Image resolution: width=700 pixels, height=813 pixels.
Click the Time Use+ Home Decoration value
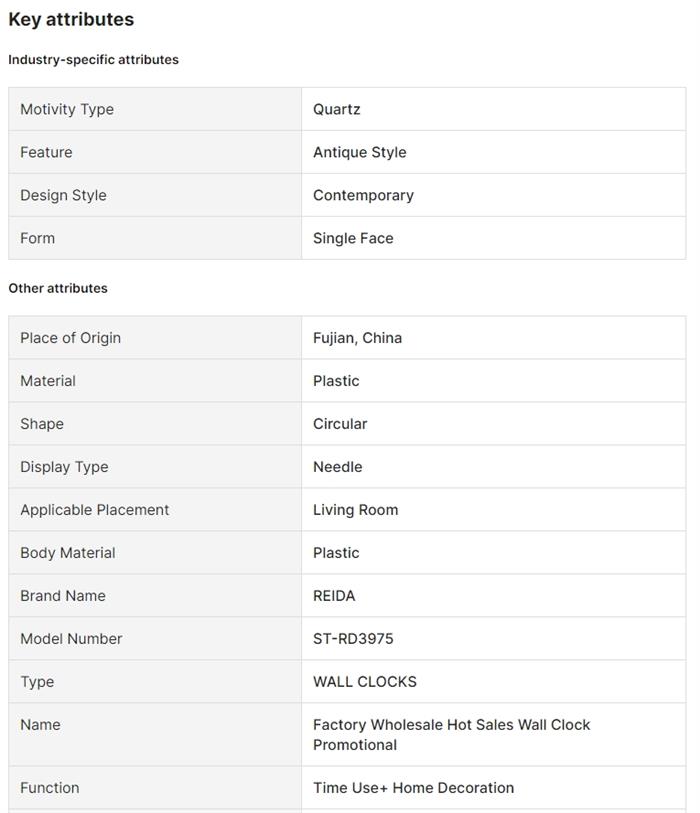[x=413, y=788]
